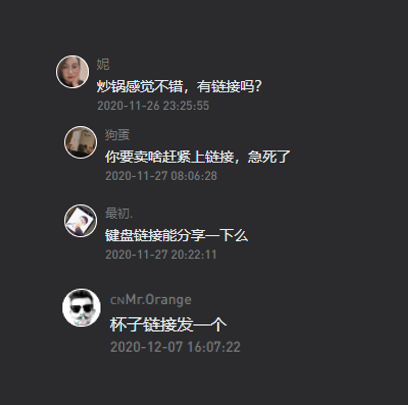408x405 pixels.
Task: Open the profile avatar of user 妮
Action: pyautogui.click(x=72, y=72)
